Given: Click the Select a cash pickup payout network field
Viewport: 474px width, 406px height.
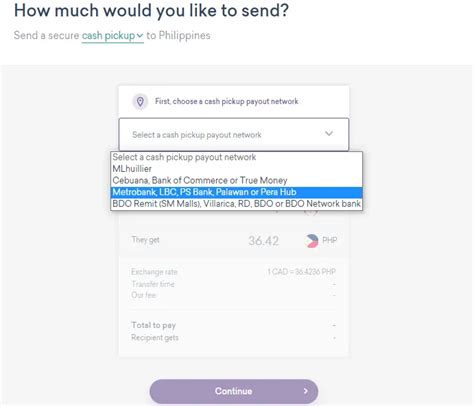Looking at the screenshot, I should point(234,134).
